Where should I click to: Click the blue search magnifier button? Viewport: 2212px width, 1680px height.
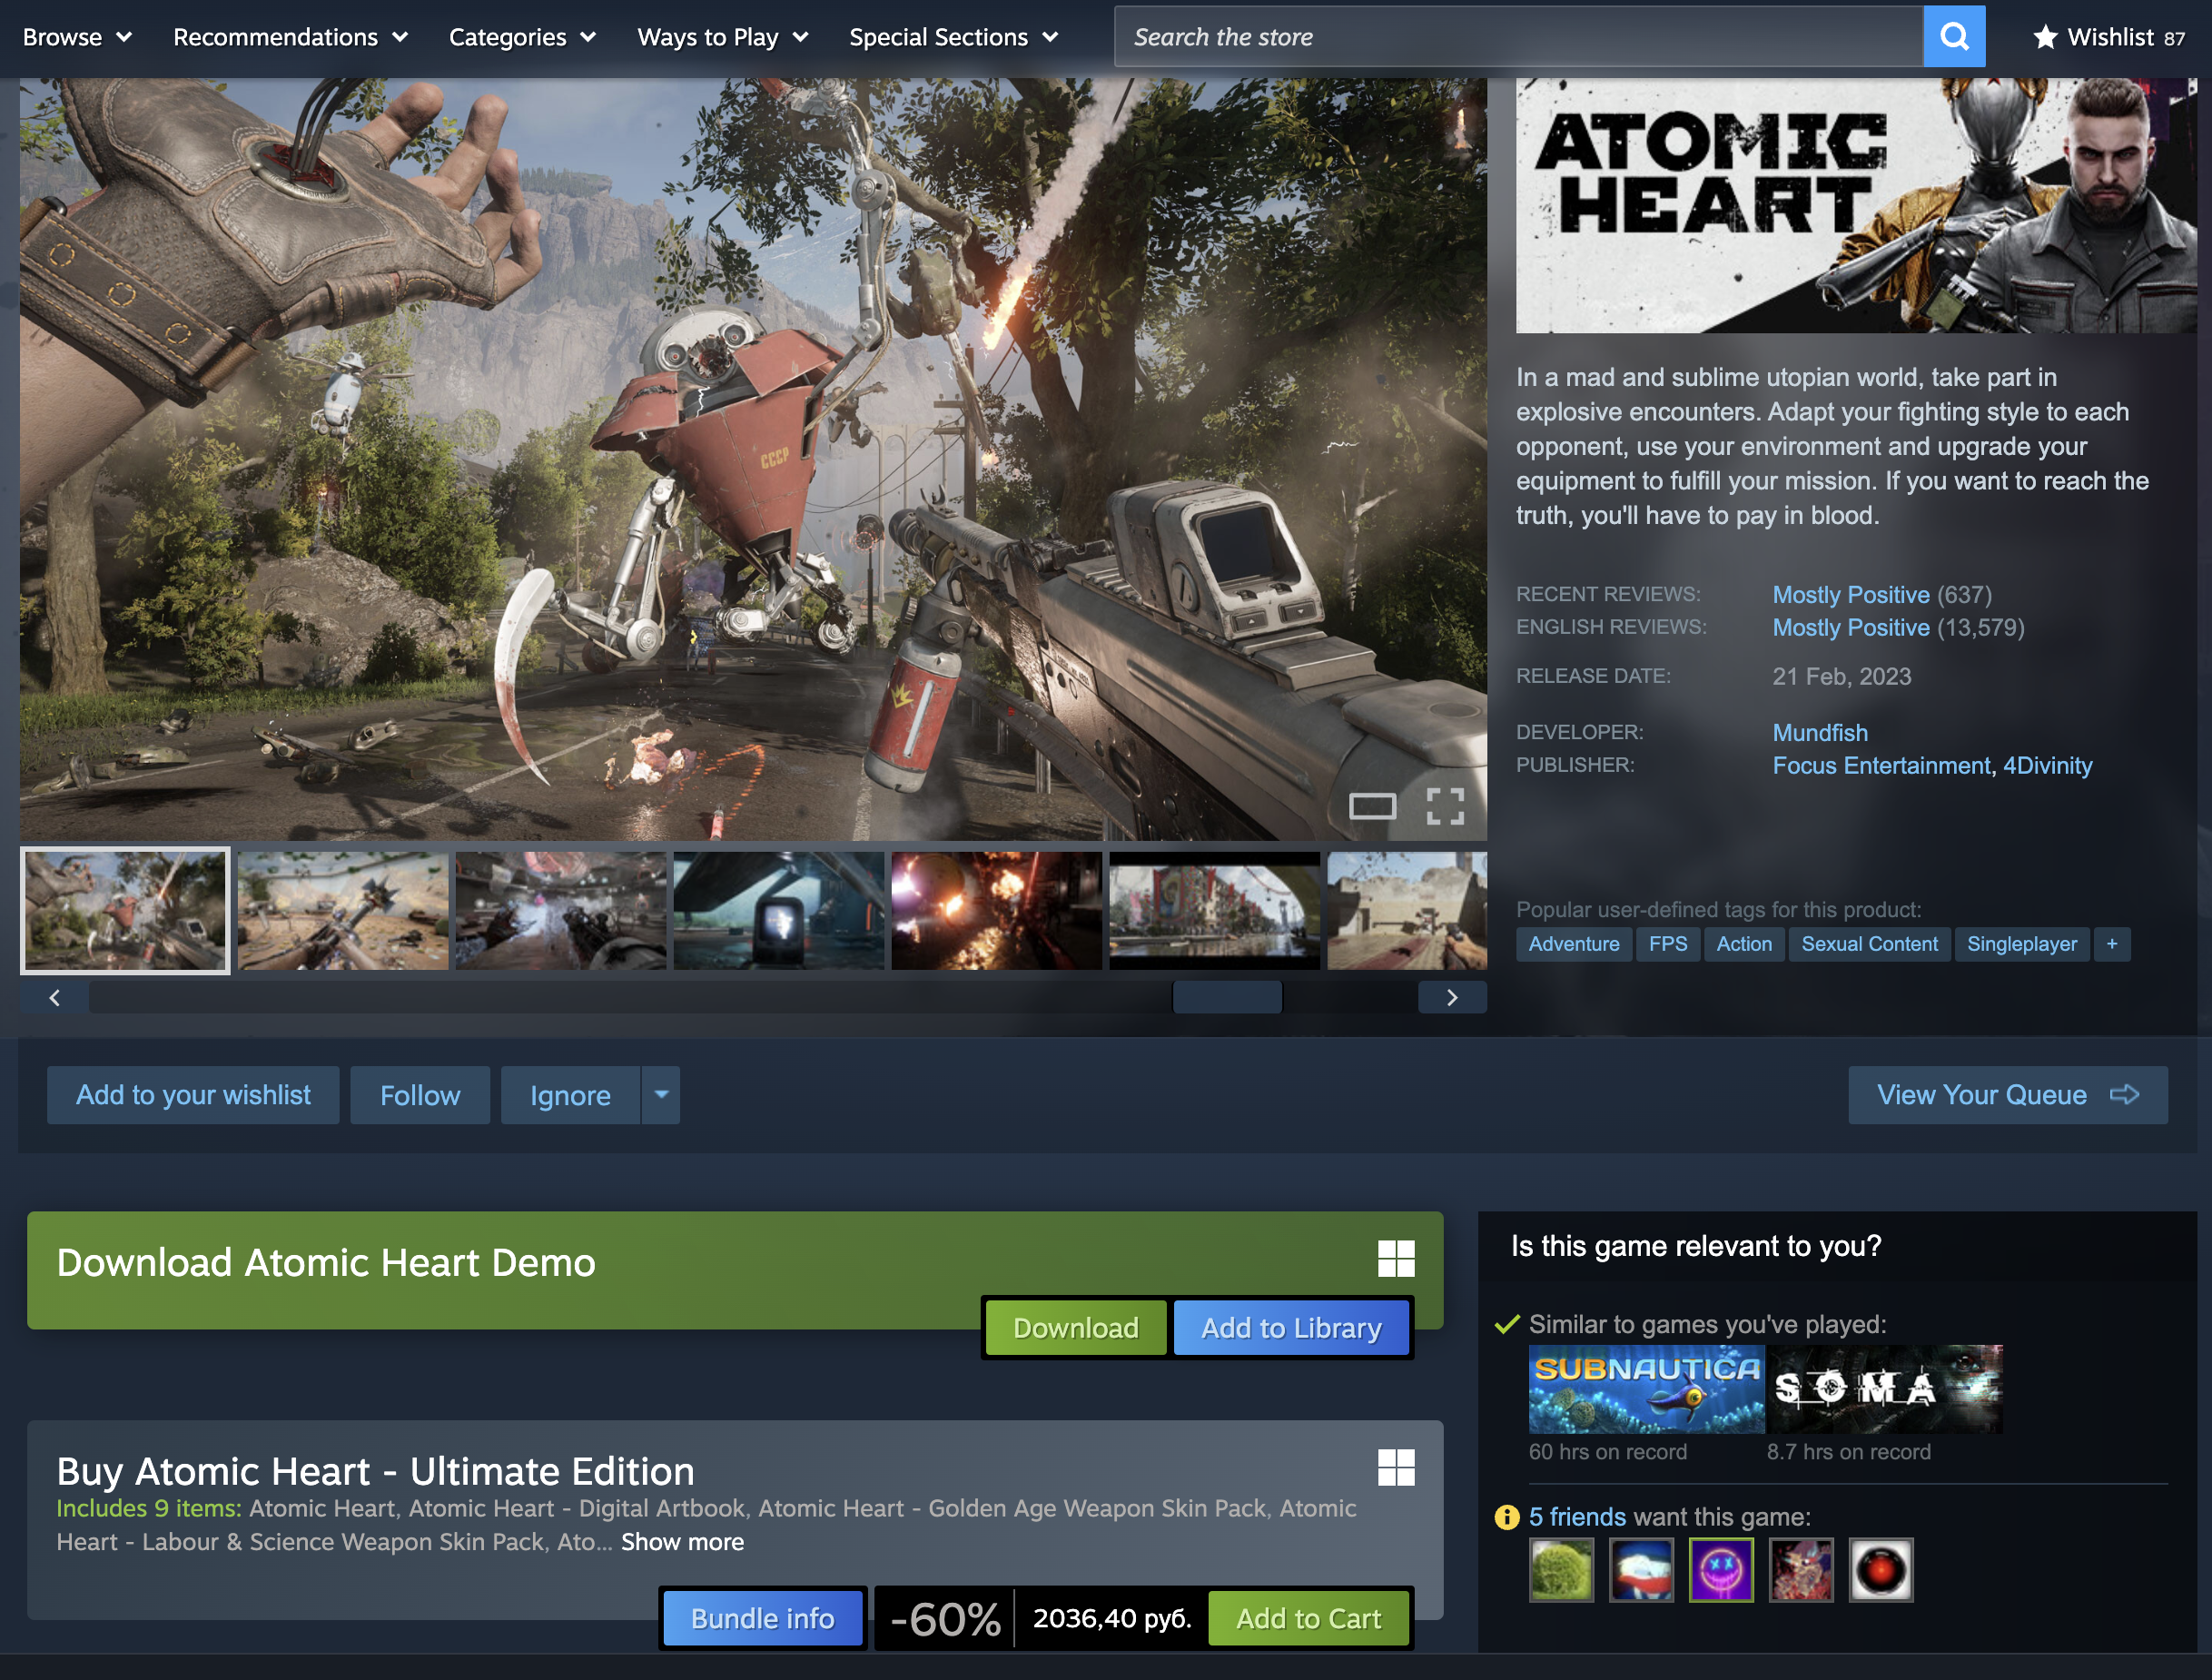coord(1953,37)
